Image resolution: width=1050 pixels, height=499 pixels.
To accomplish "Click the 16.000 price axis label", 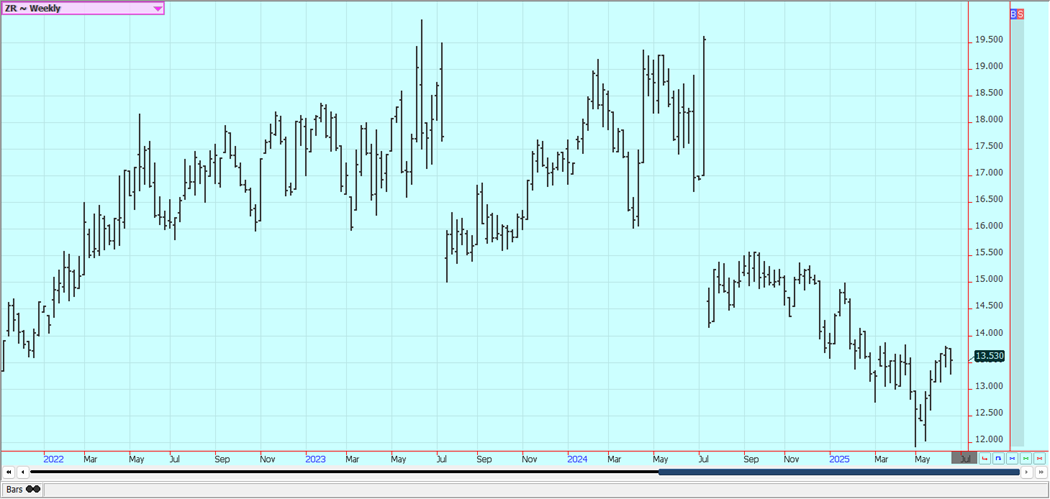I will (x=988, y=226).
